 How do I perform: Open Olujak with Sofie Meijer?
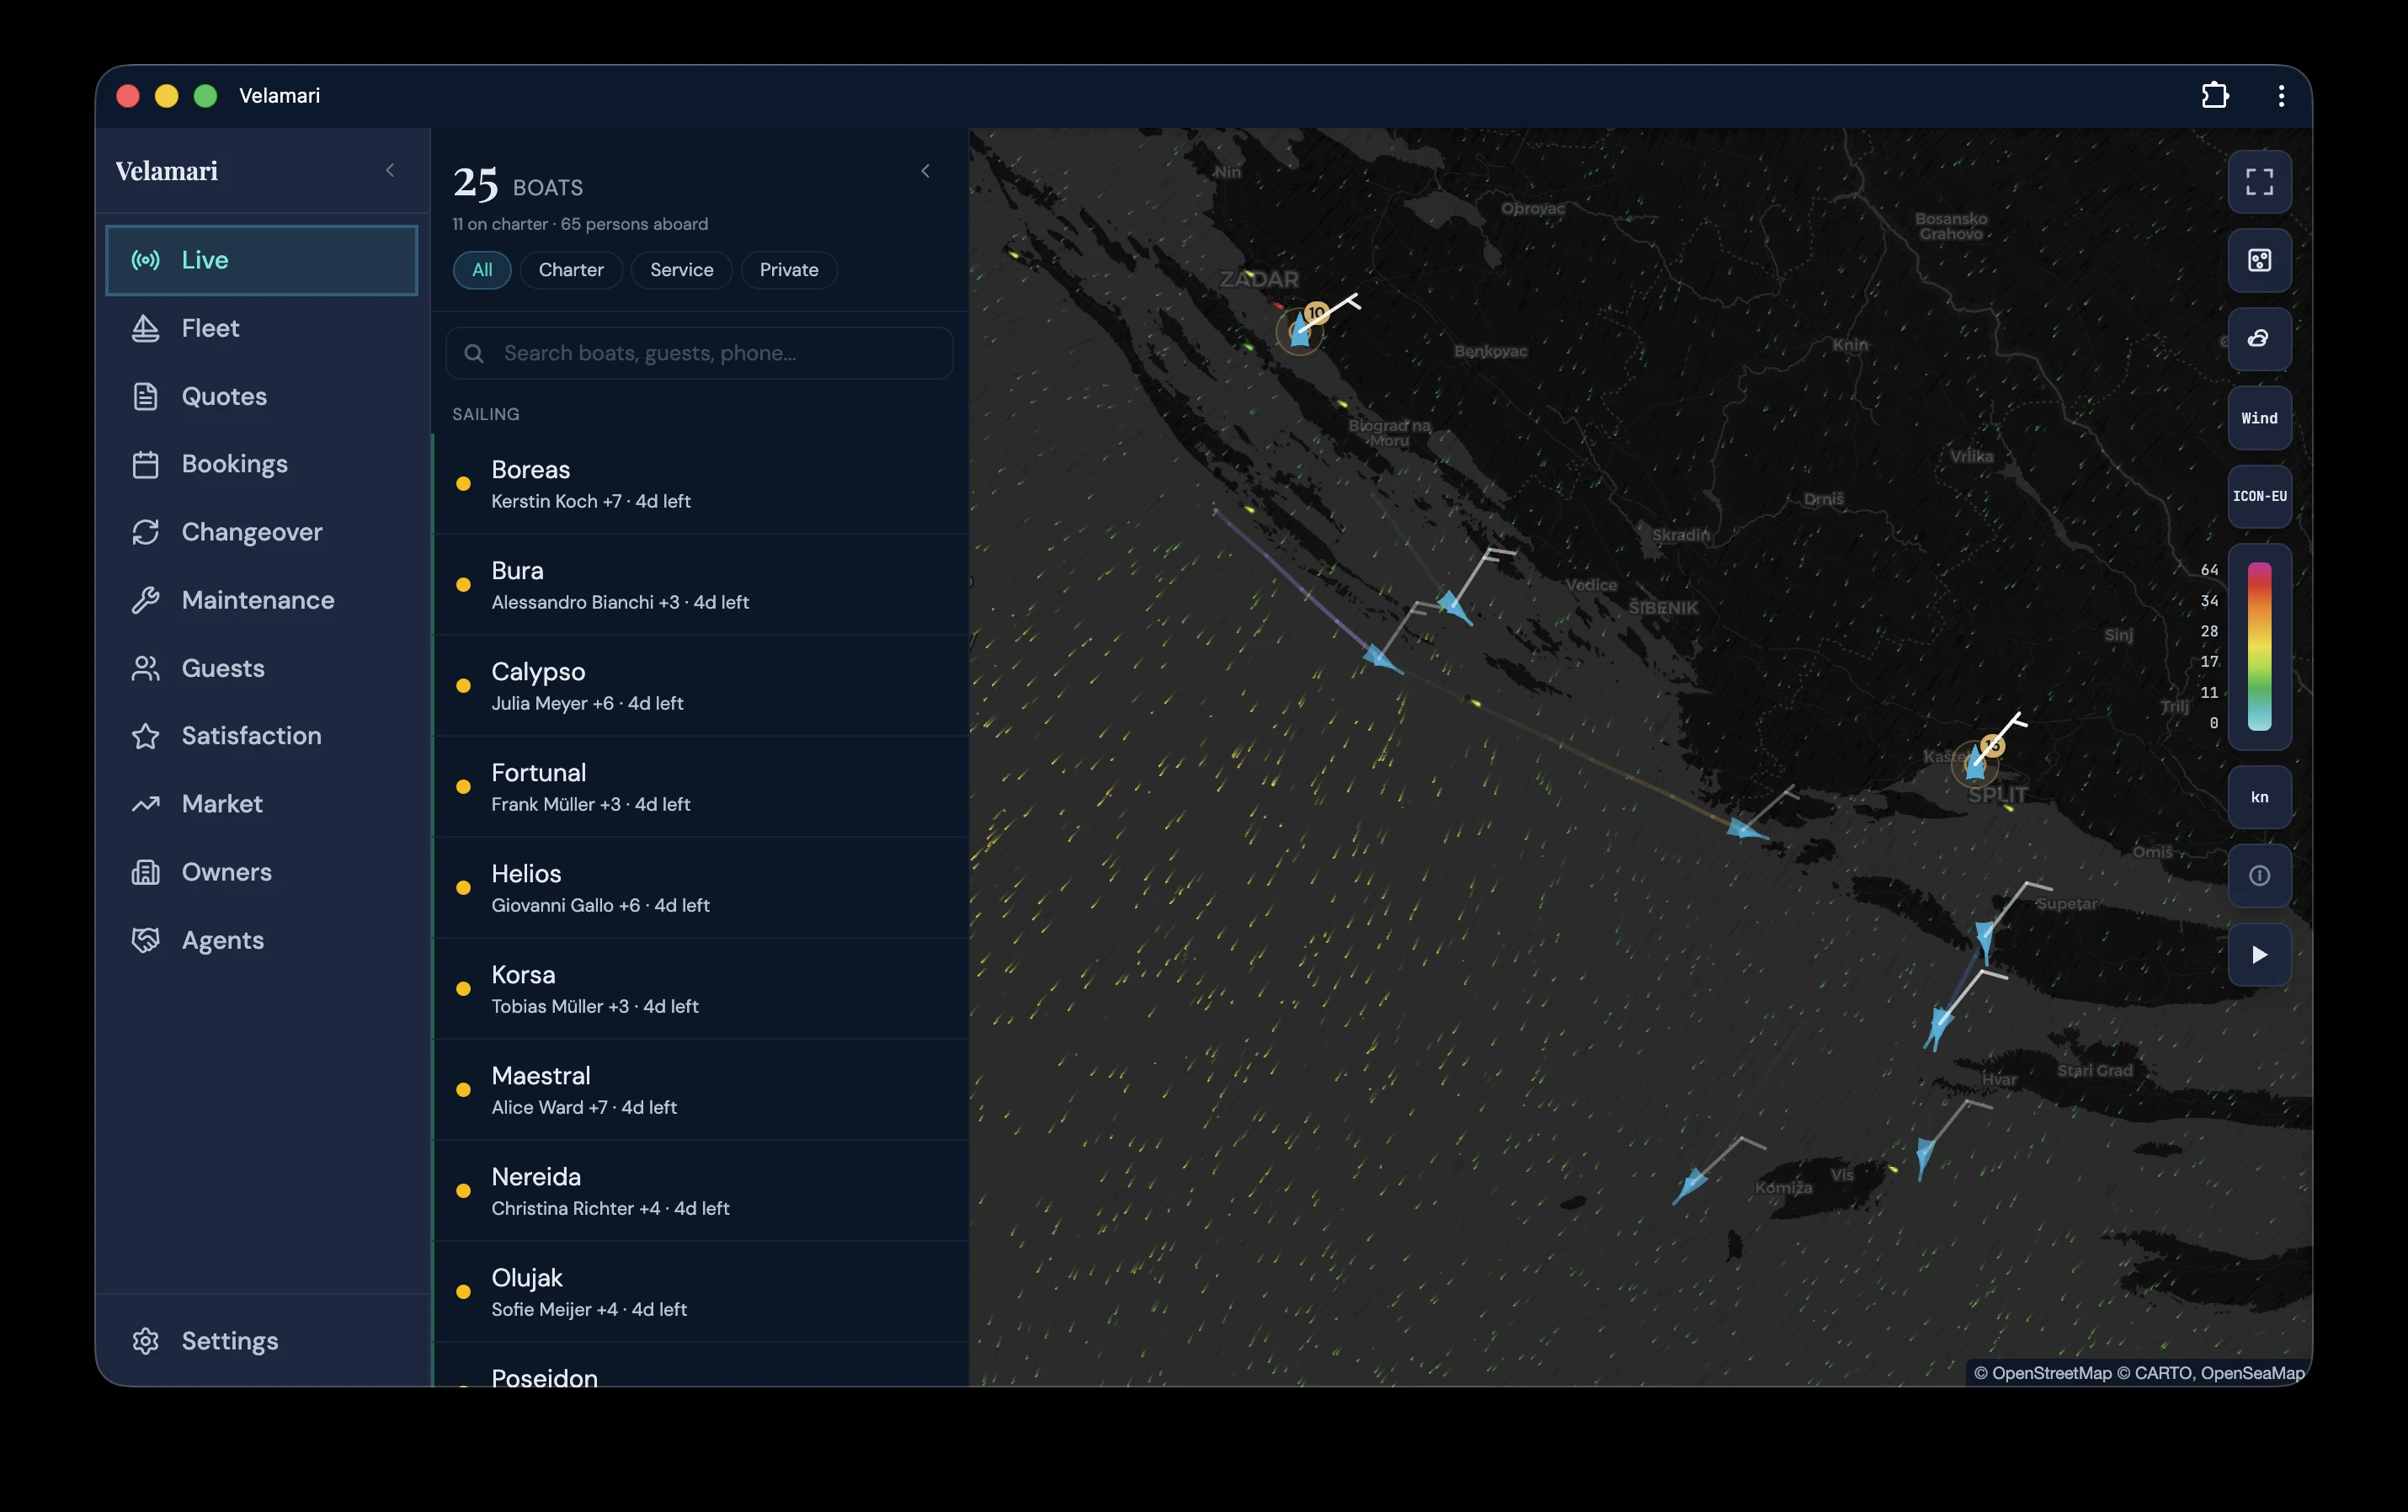click(x=701, y=1292)
